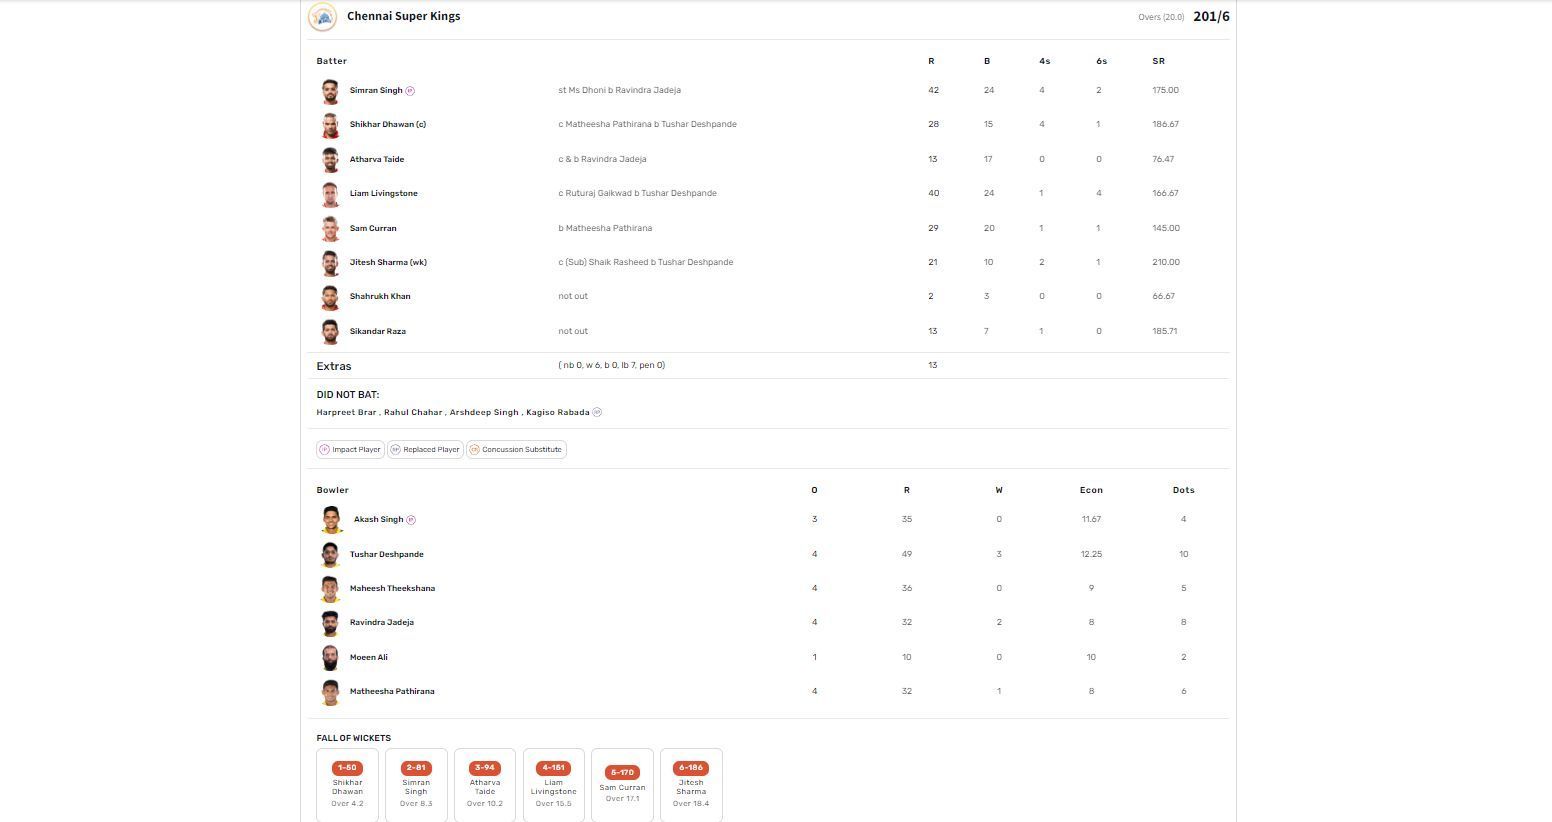Open Liam Livingstone batter name
Screen dimensions: 1552x822
[384, 194]
